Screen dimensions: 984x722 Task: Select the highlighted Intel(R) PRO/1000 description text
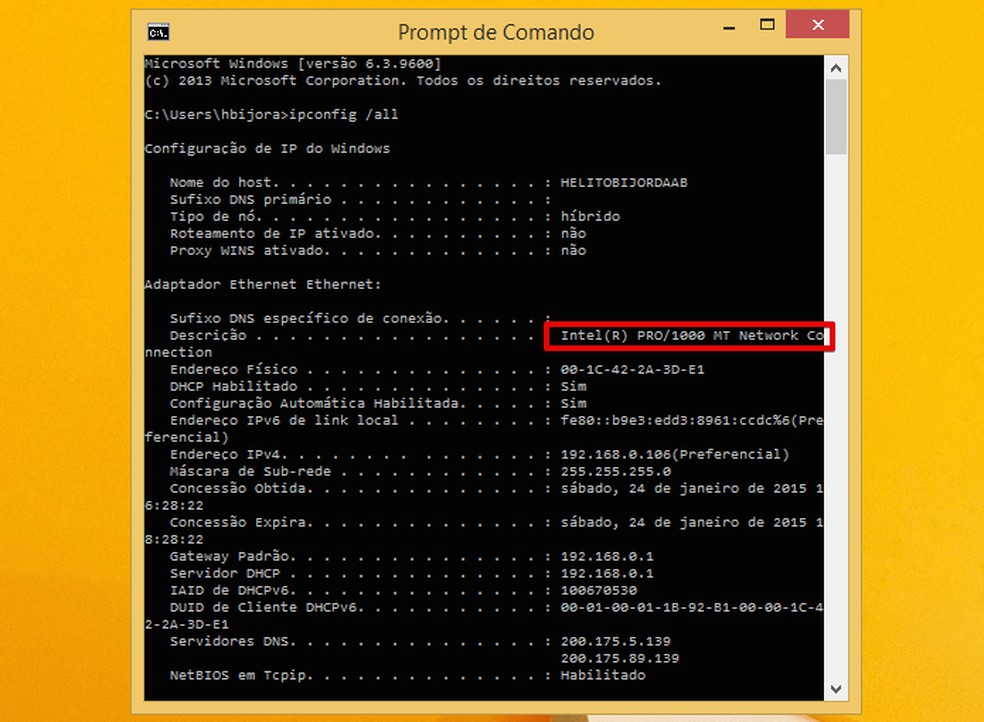(688, 335)
